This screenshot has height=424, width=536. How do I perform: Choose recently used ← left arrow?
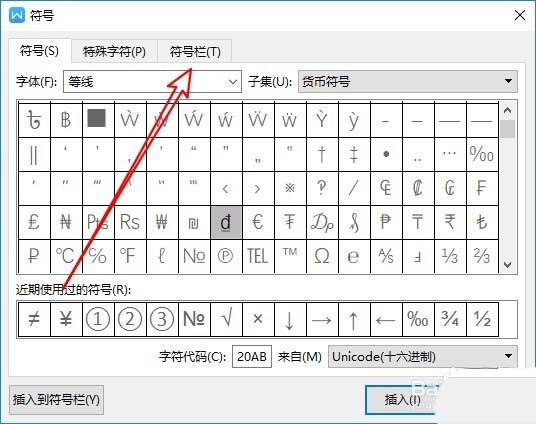pos(386,319)
